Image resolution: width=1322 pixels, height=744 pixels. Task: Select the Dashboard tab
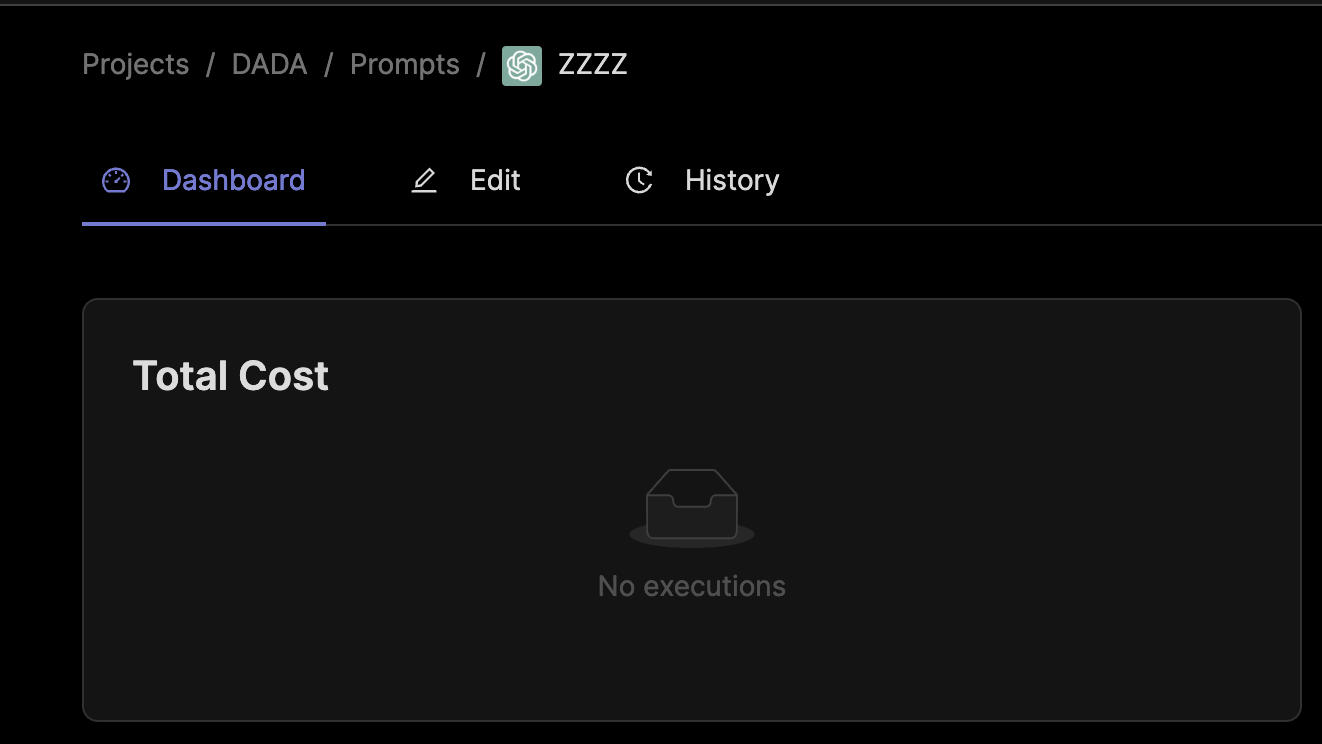tap(233, 181)
